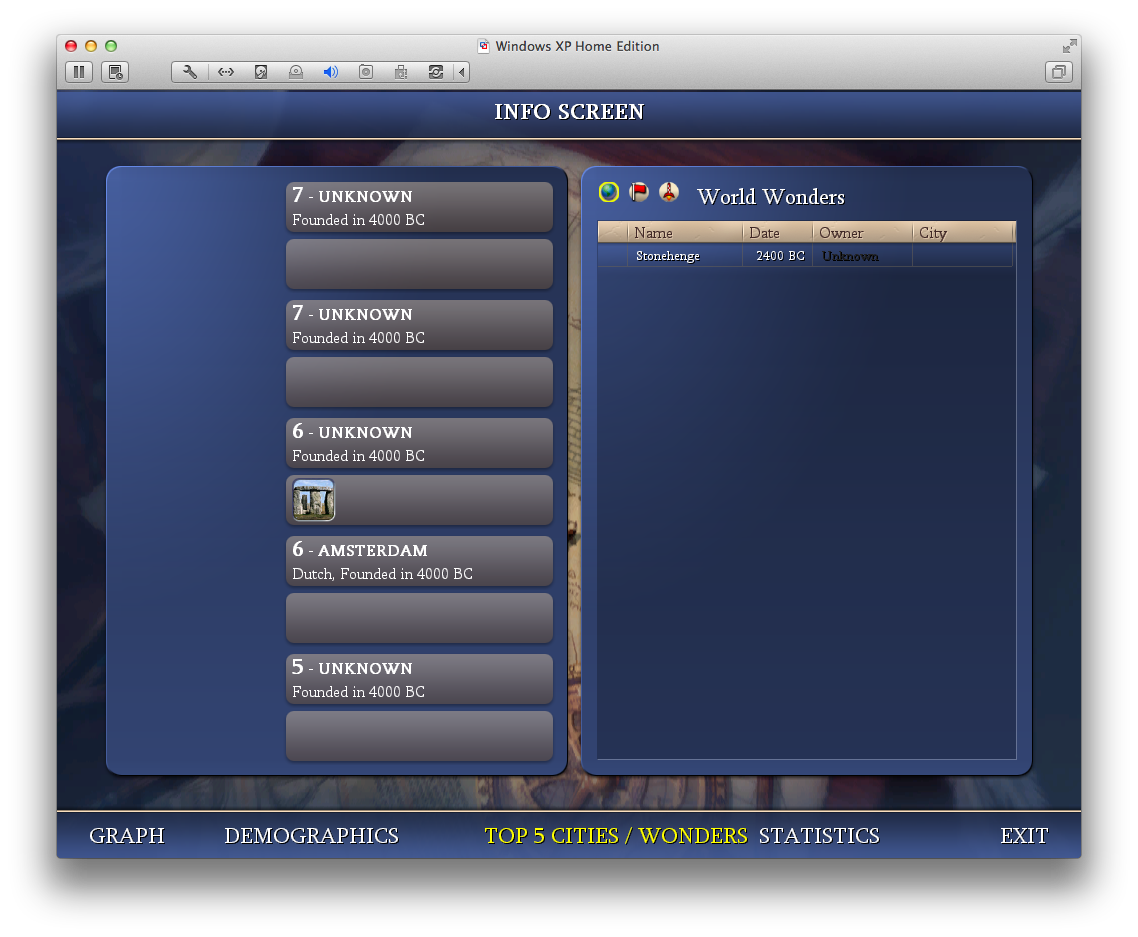This screenshot has width=1138, height=937.
Task: Click the Windows XP Home Edition window title
Action: [x=577, y=46]
